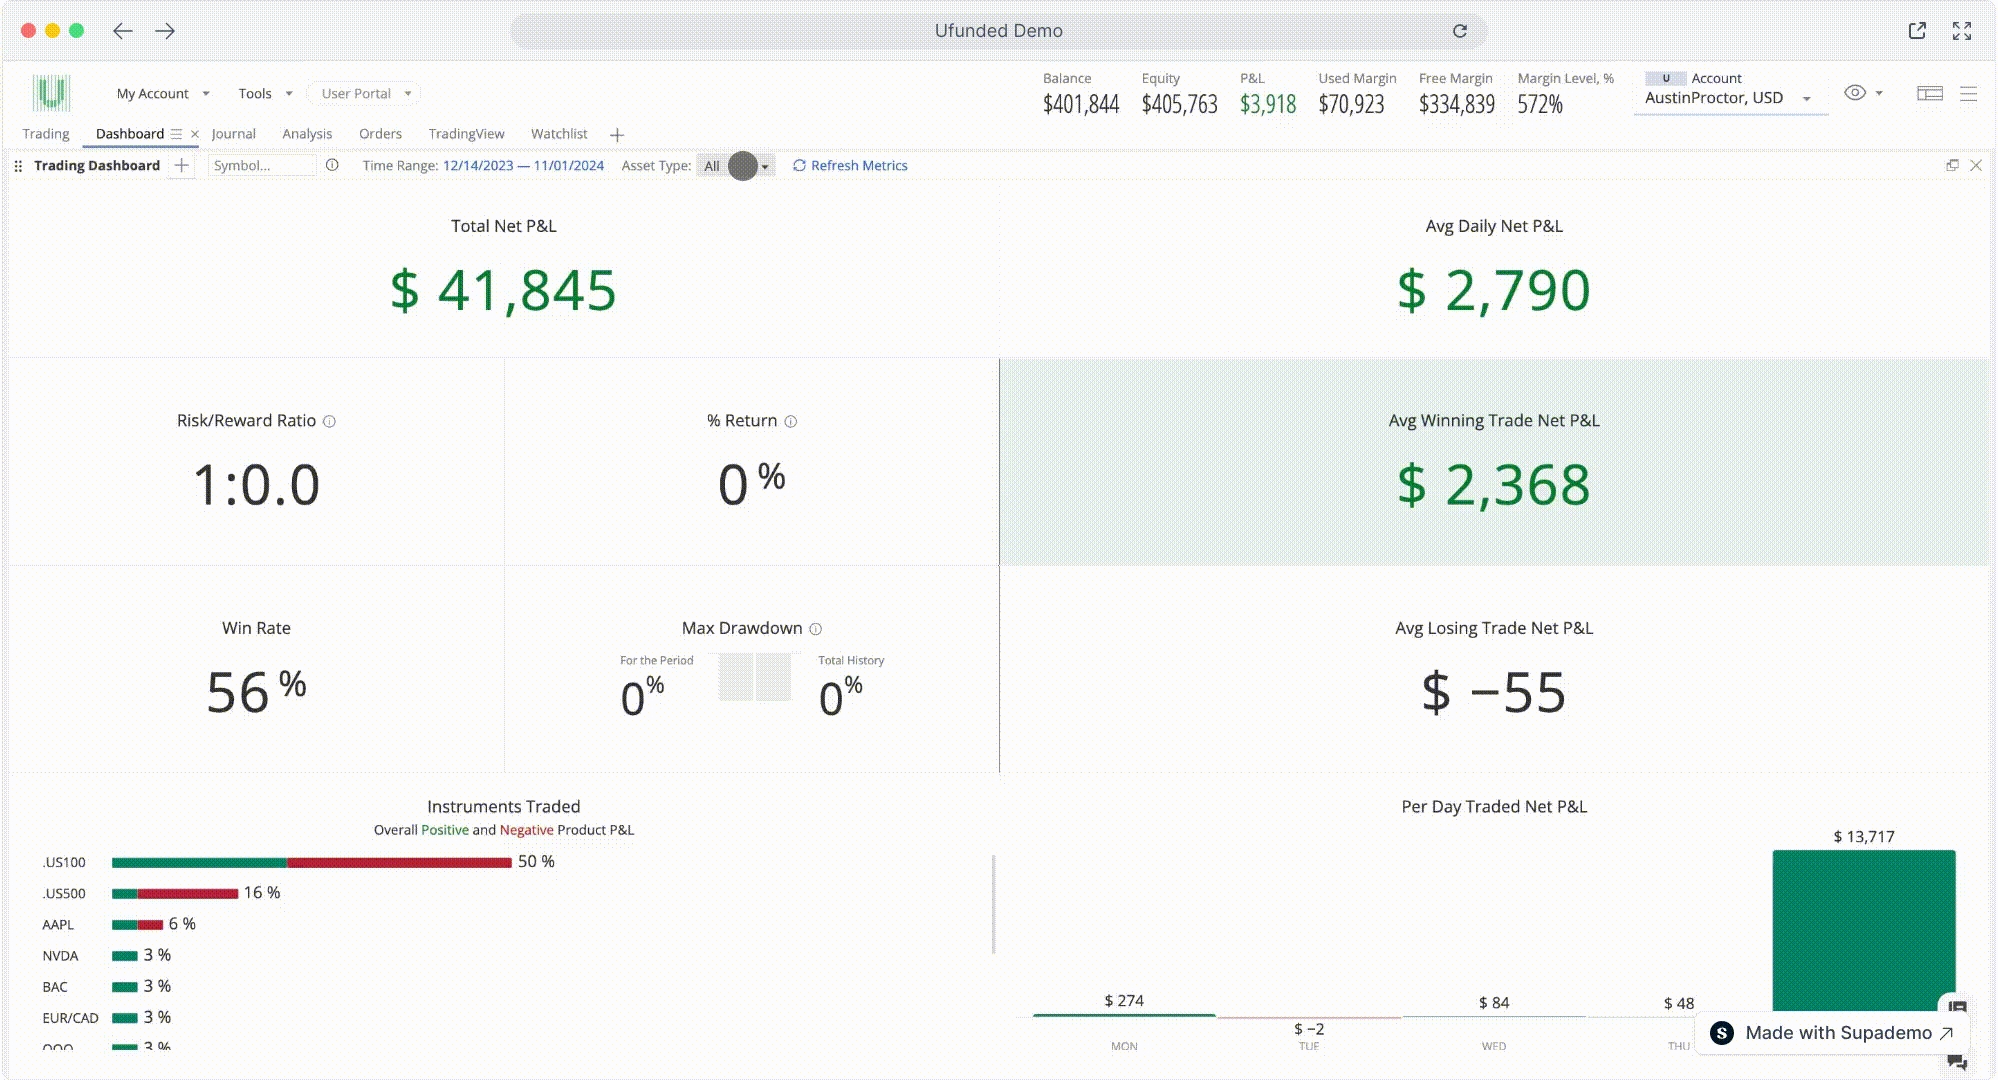Open info tooltip for Max Drawdown
The width and height of the screenshot is (1998, 1080).
[815, 629]
